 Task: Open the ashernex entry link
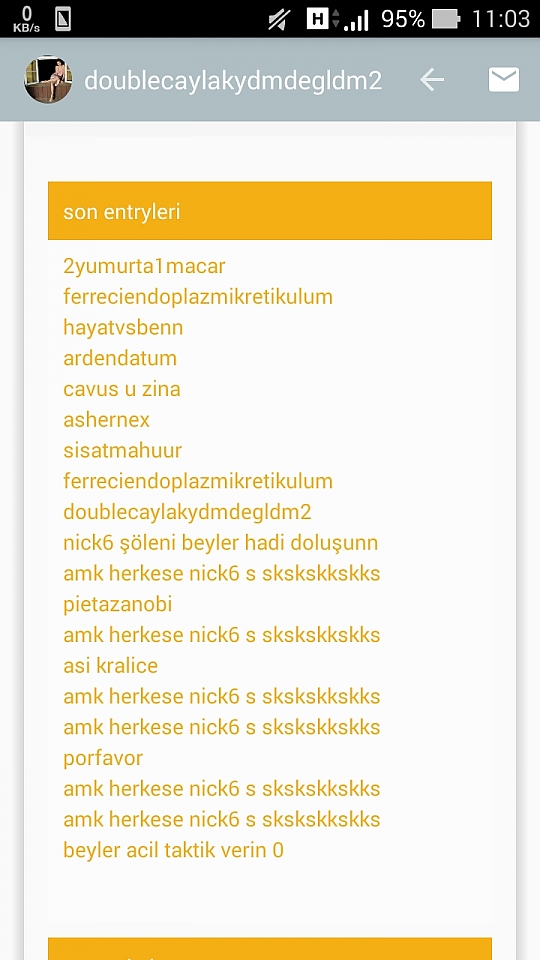tap(107, 420)
